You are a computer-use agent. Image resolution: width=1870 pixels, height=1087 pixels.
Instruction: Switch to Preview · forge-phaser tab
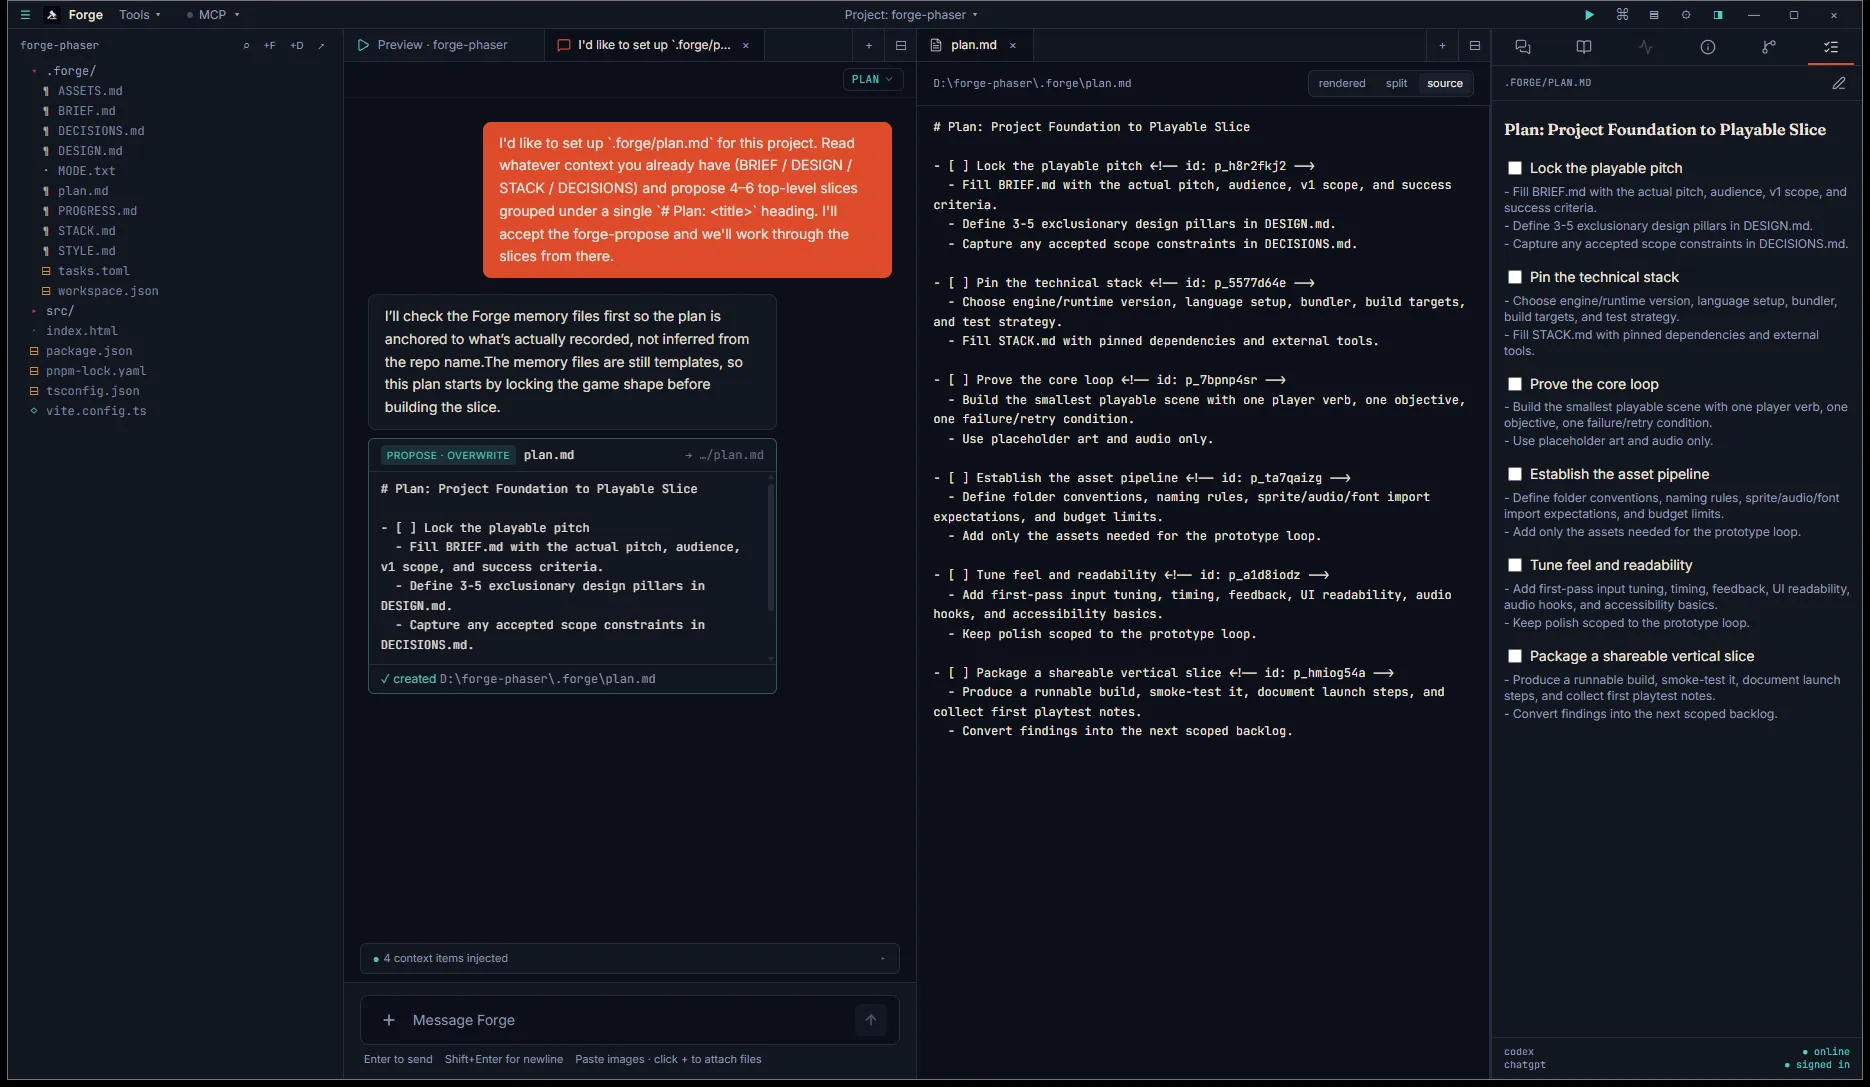443,45
